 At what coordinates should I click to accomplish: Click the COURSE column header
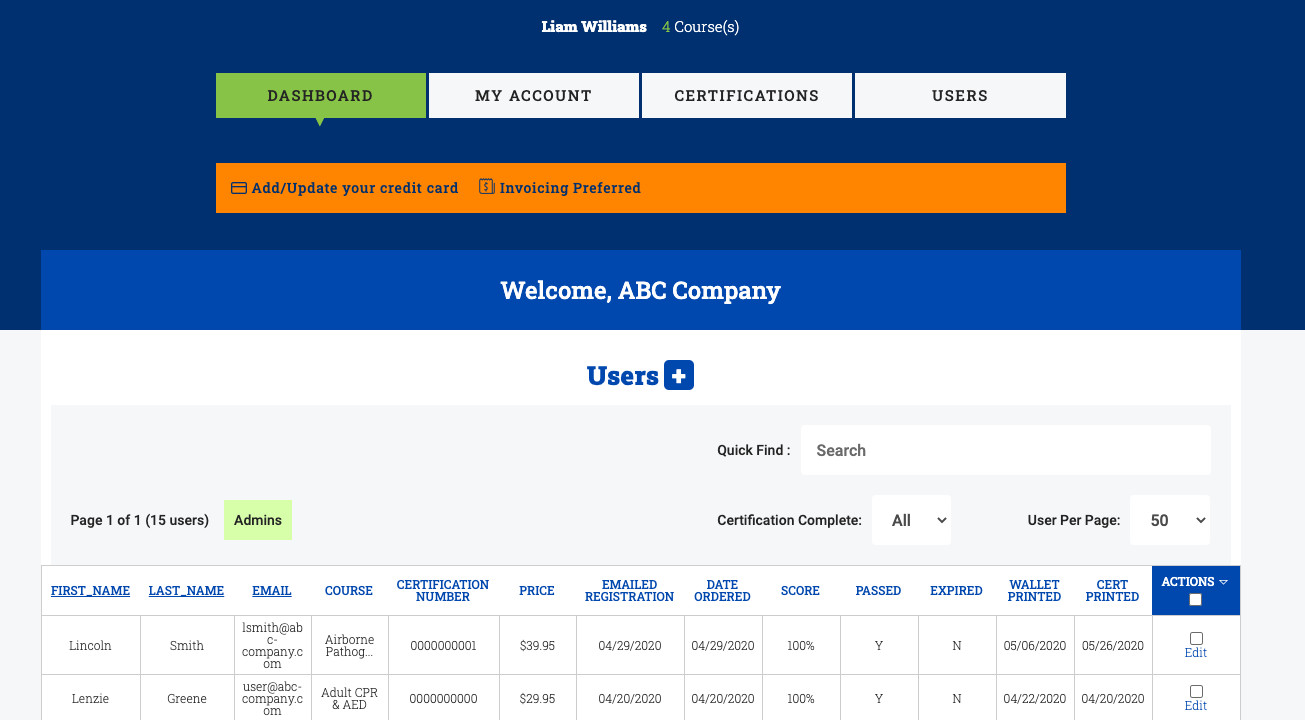point(349,591)
